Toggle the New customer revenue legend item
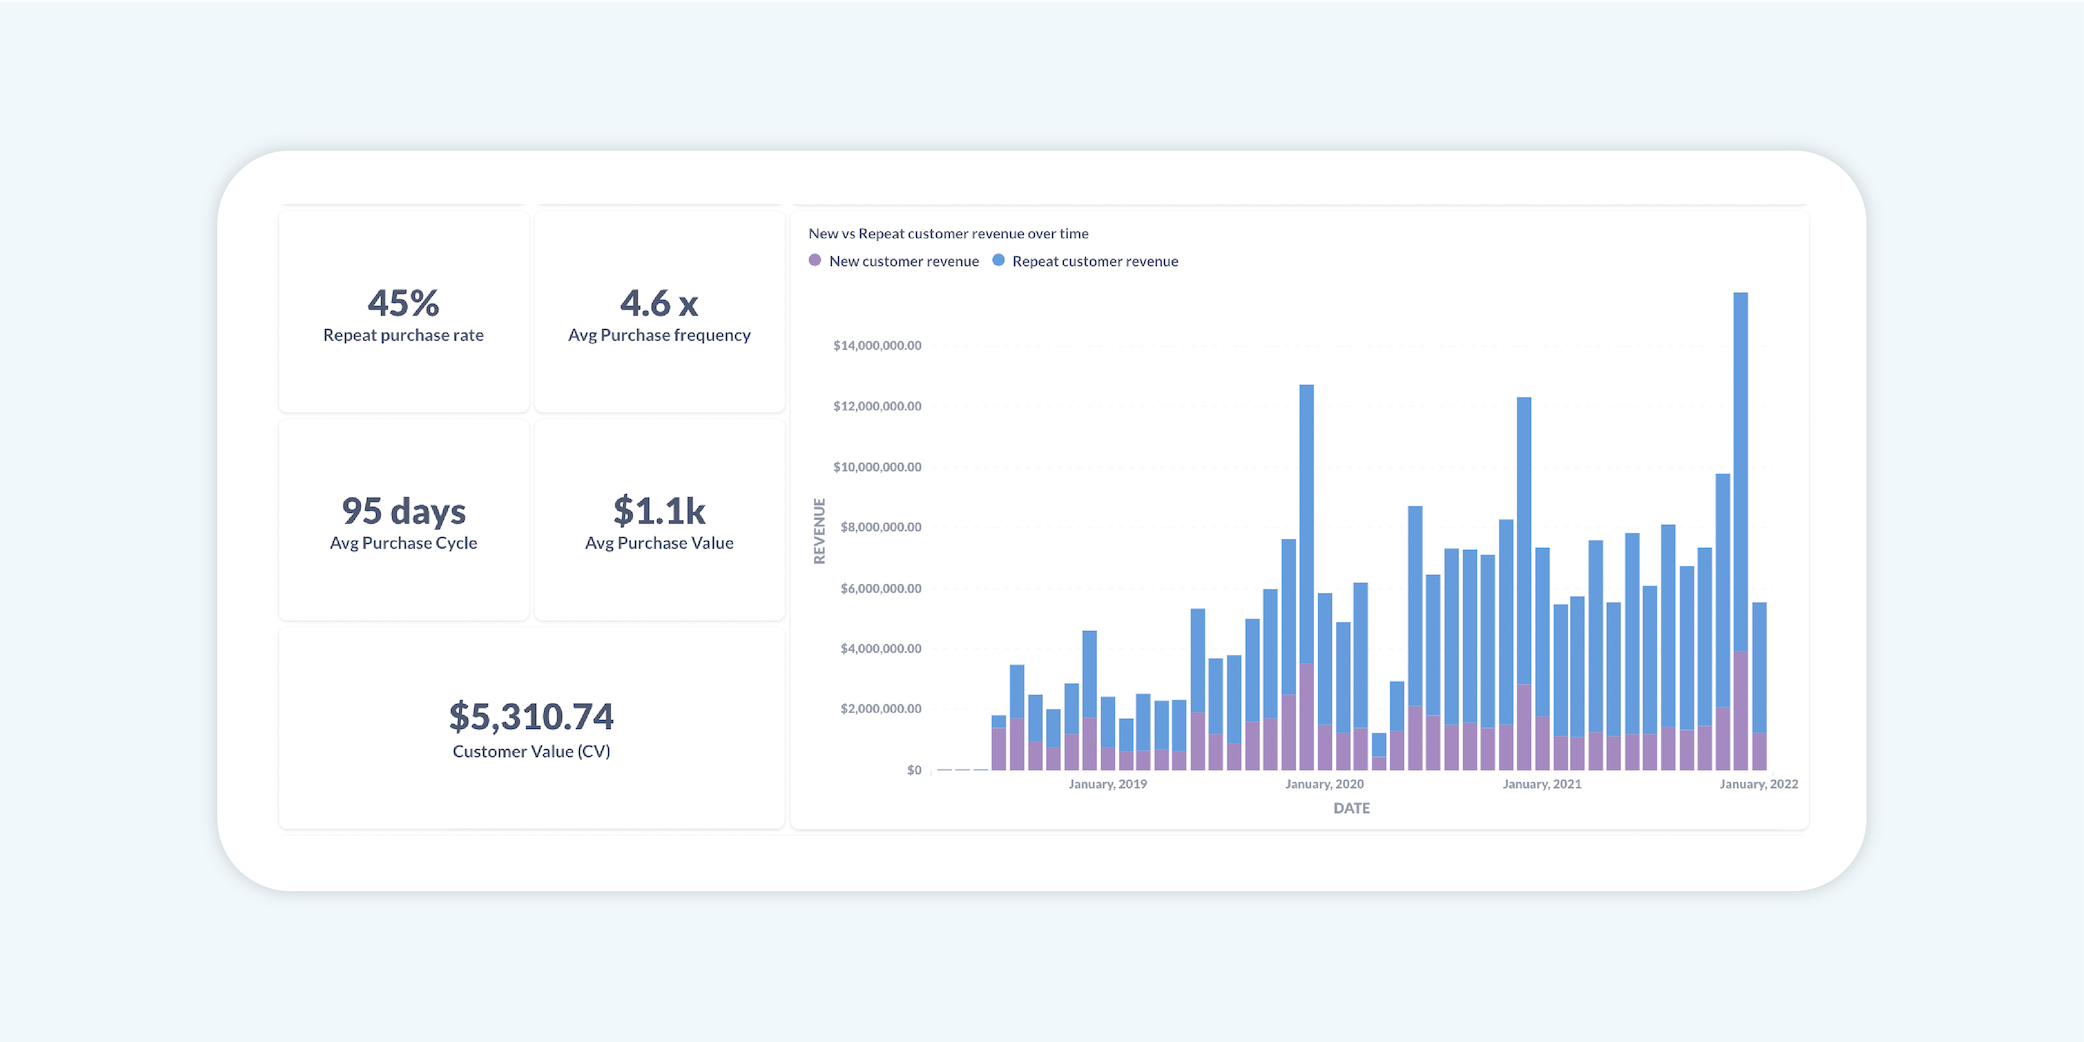The height and width of the screenshot is (1042, 2084). click(x=894, y=261)
